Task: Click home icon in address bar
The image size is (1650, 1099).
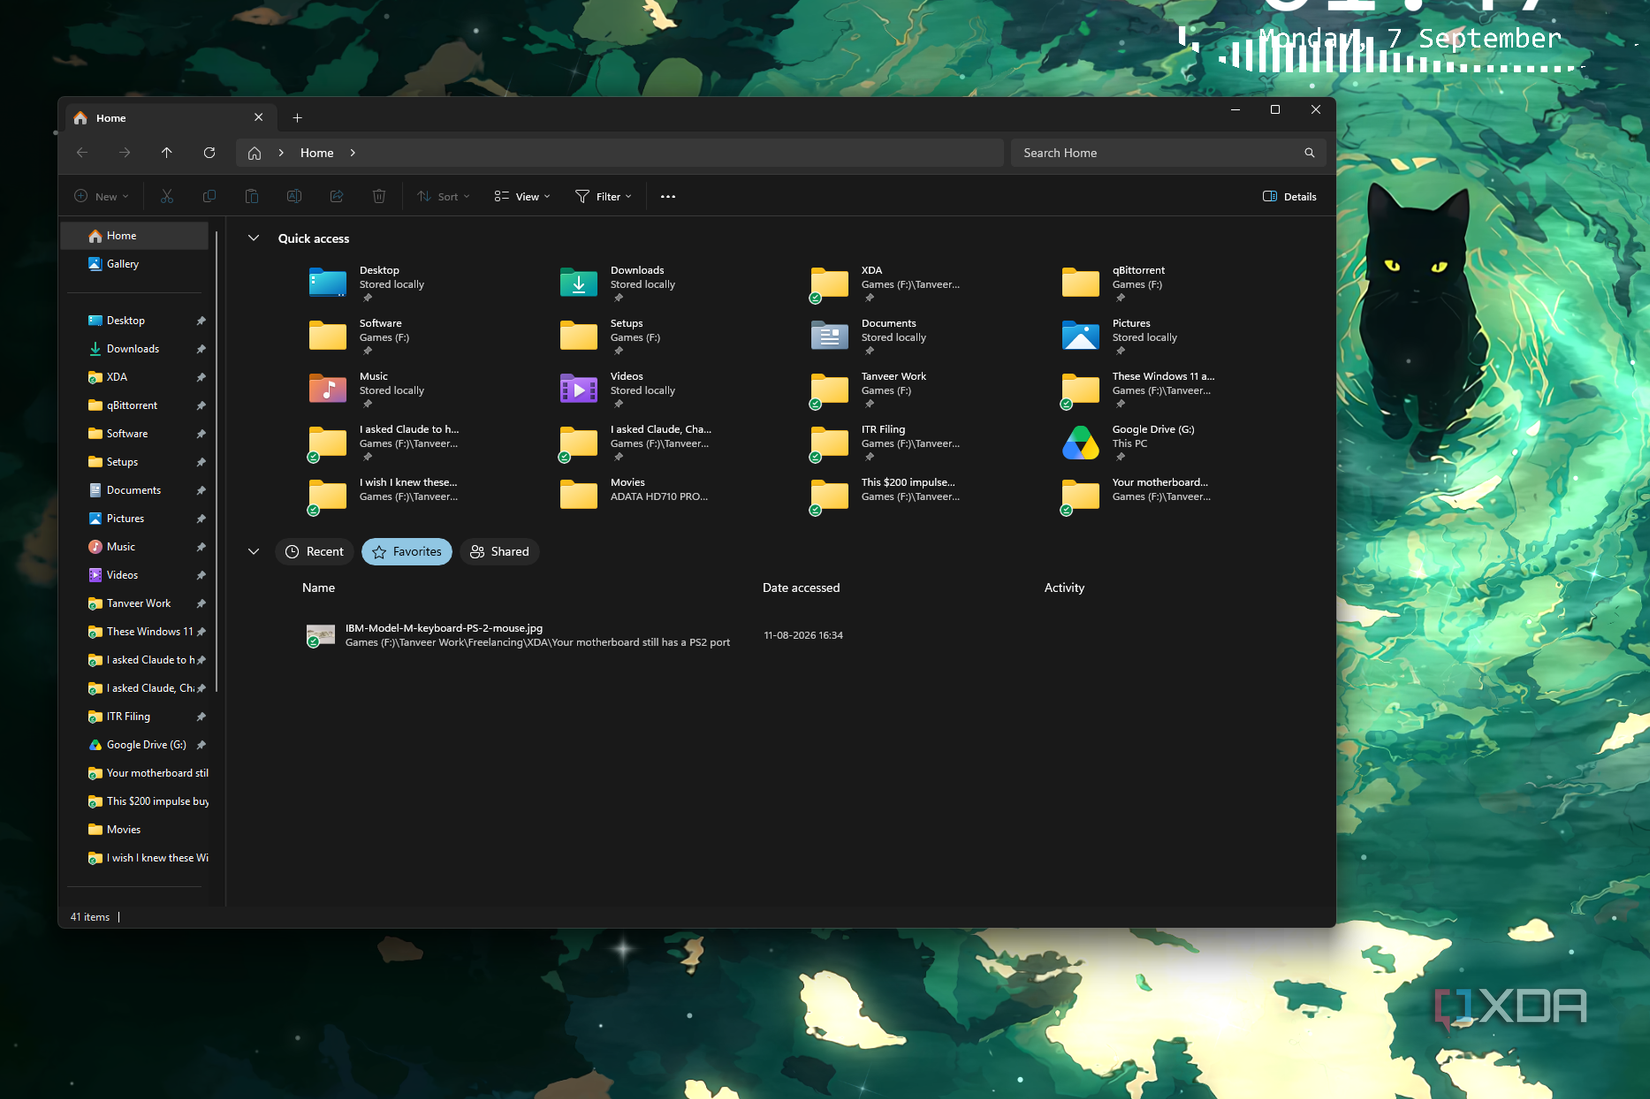Action: 254,153
